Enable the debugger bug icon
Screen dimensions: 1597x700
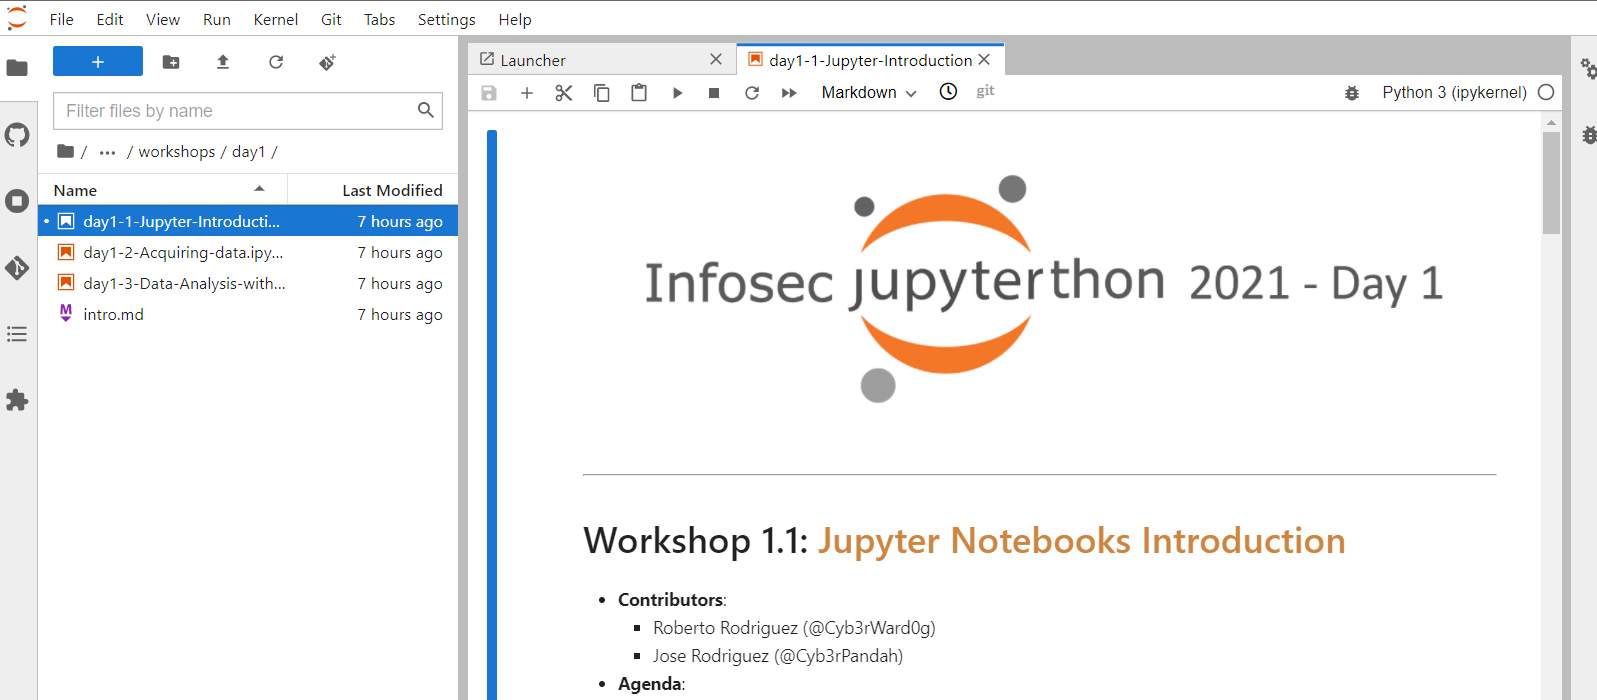(1352, 93)
